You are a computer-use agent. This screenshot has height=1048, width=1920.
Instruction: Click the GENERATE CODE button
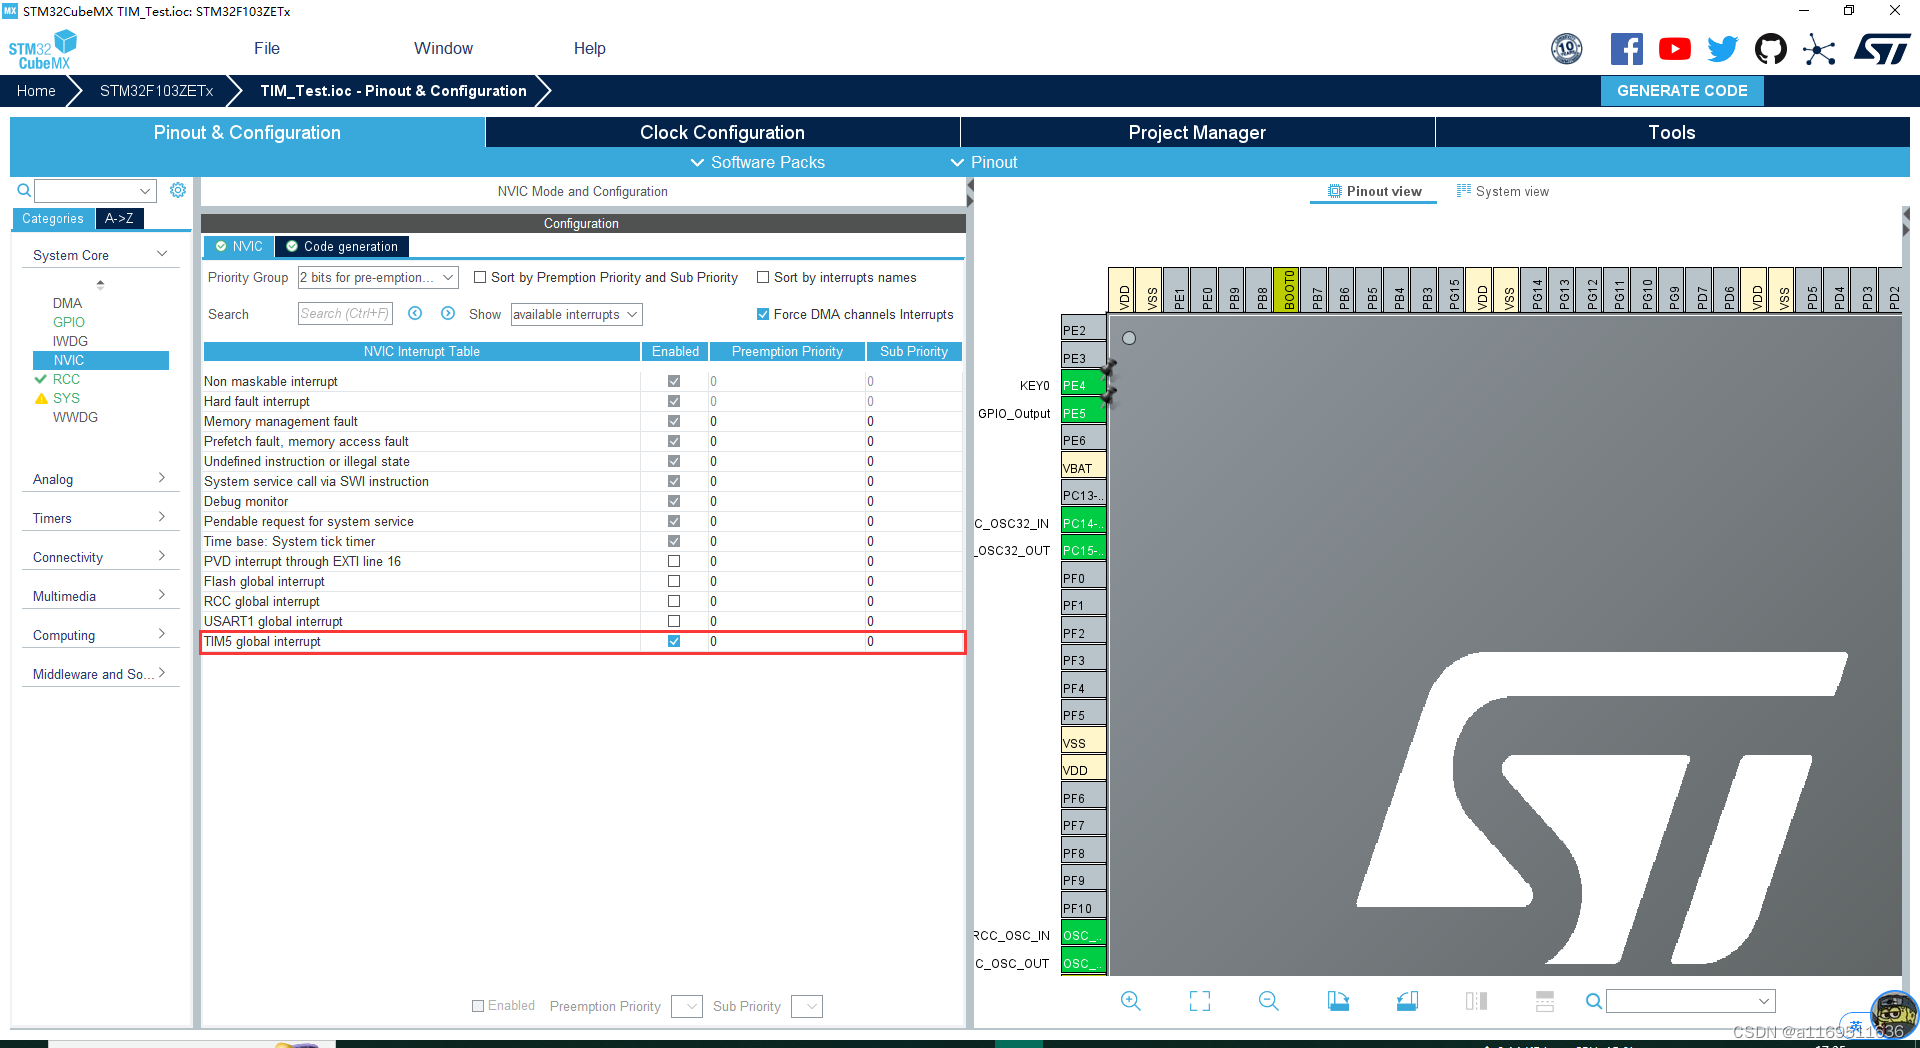[1682, 90]
